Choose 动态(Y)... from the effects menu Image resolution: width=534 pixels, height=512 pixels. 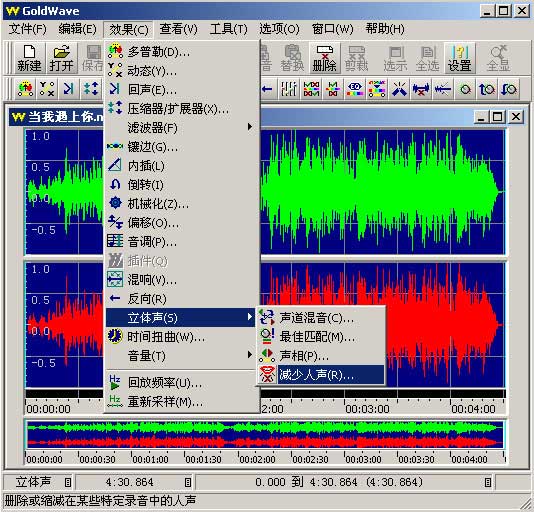[180, 71]
